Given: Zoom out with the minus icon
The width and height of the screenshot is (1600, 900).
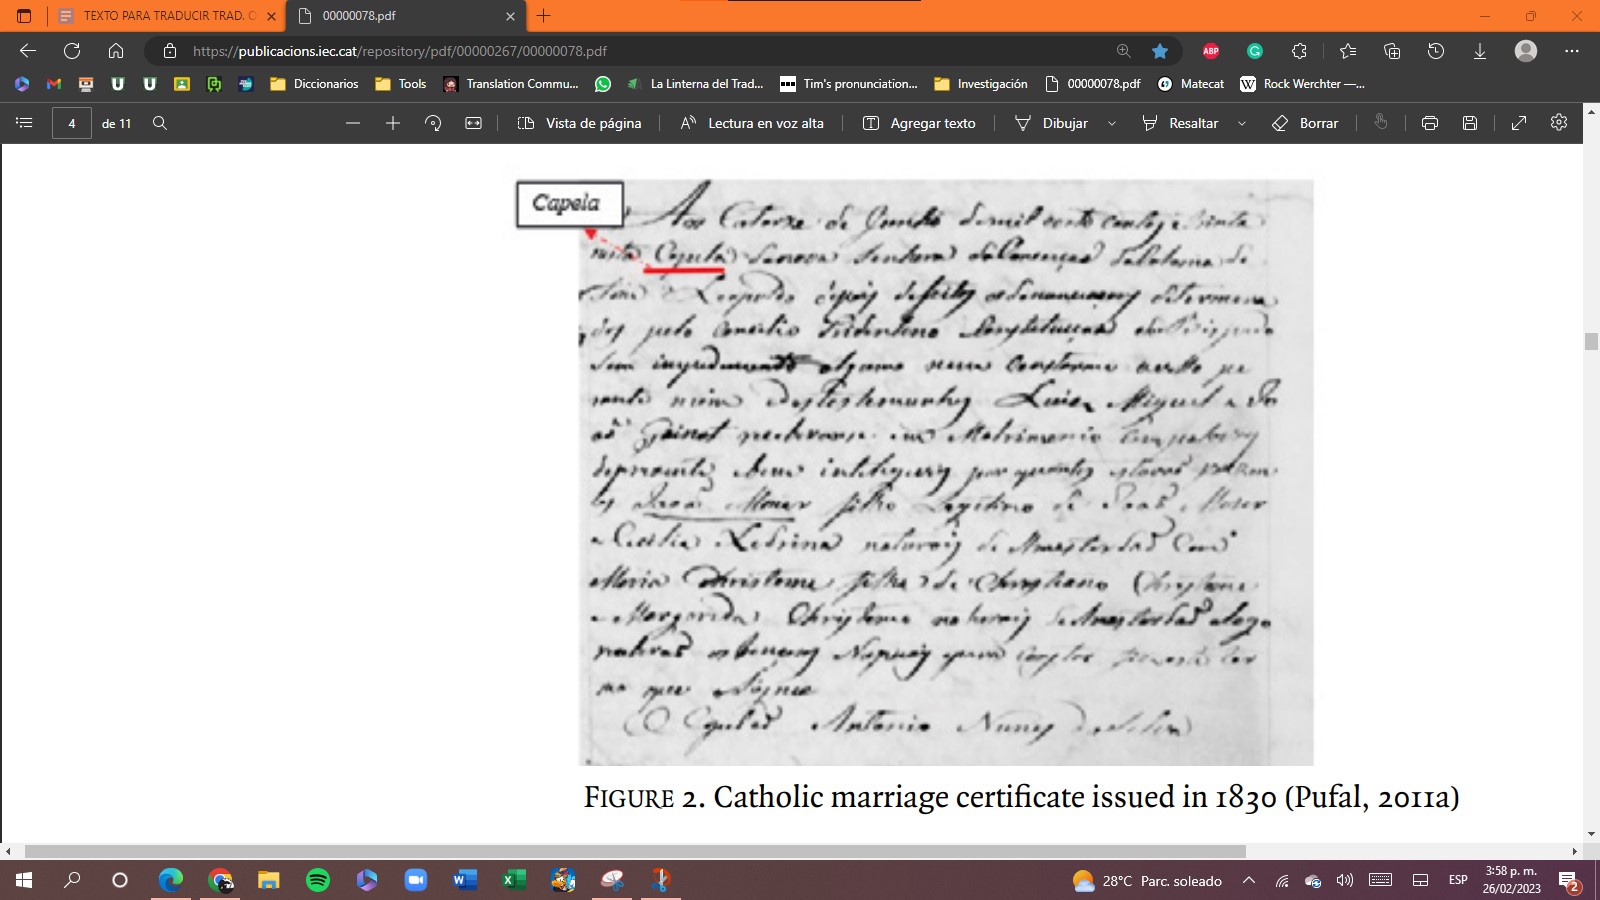Looking at the screenshot, I should coord(353,123).
